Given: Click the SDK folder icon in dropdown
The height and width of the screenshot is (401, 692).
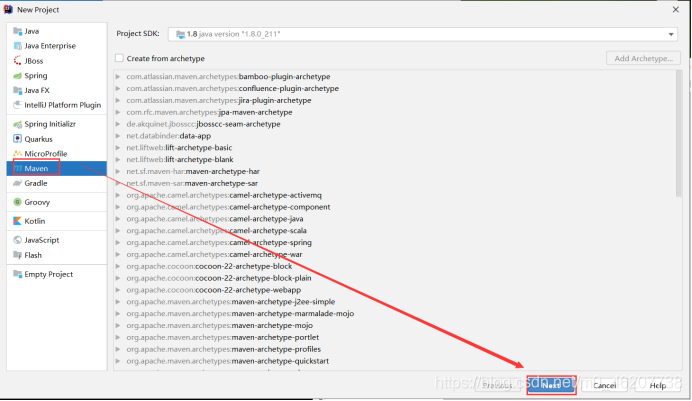Looking at the screenshot, I should click(180, 34).
